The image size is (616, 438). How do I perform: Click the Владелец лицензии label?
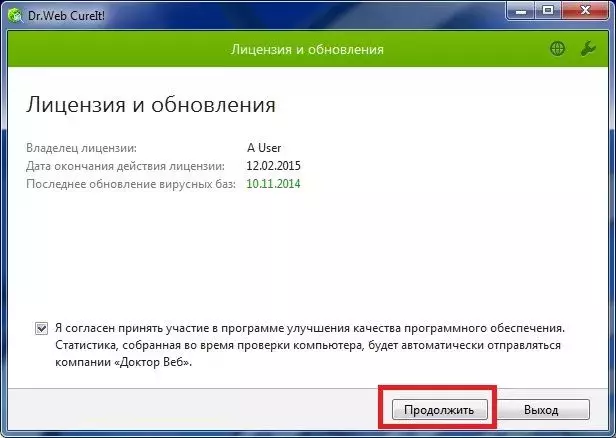81,148
